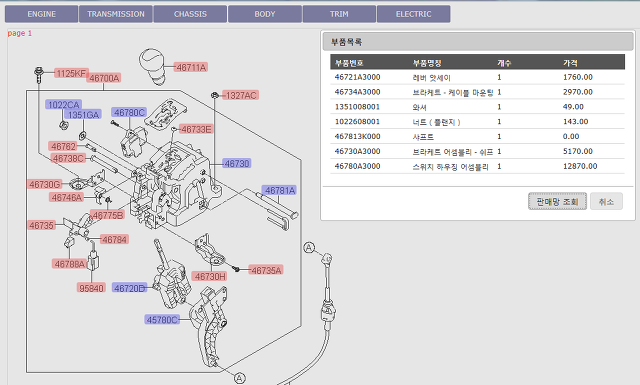640x385 pixels.
Task: Click part name 레버 앗세이
Action: (431, 78)
